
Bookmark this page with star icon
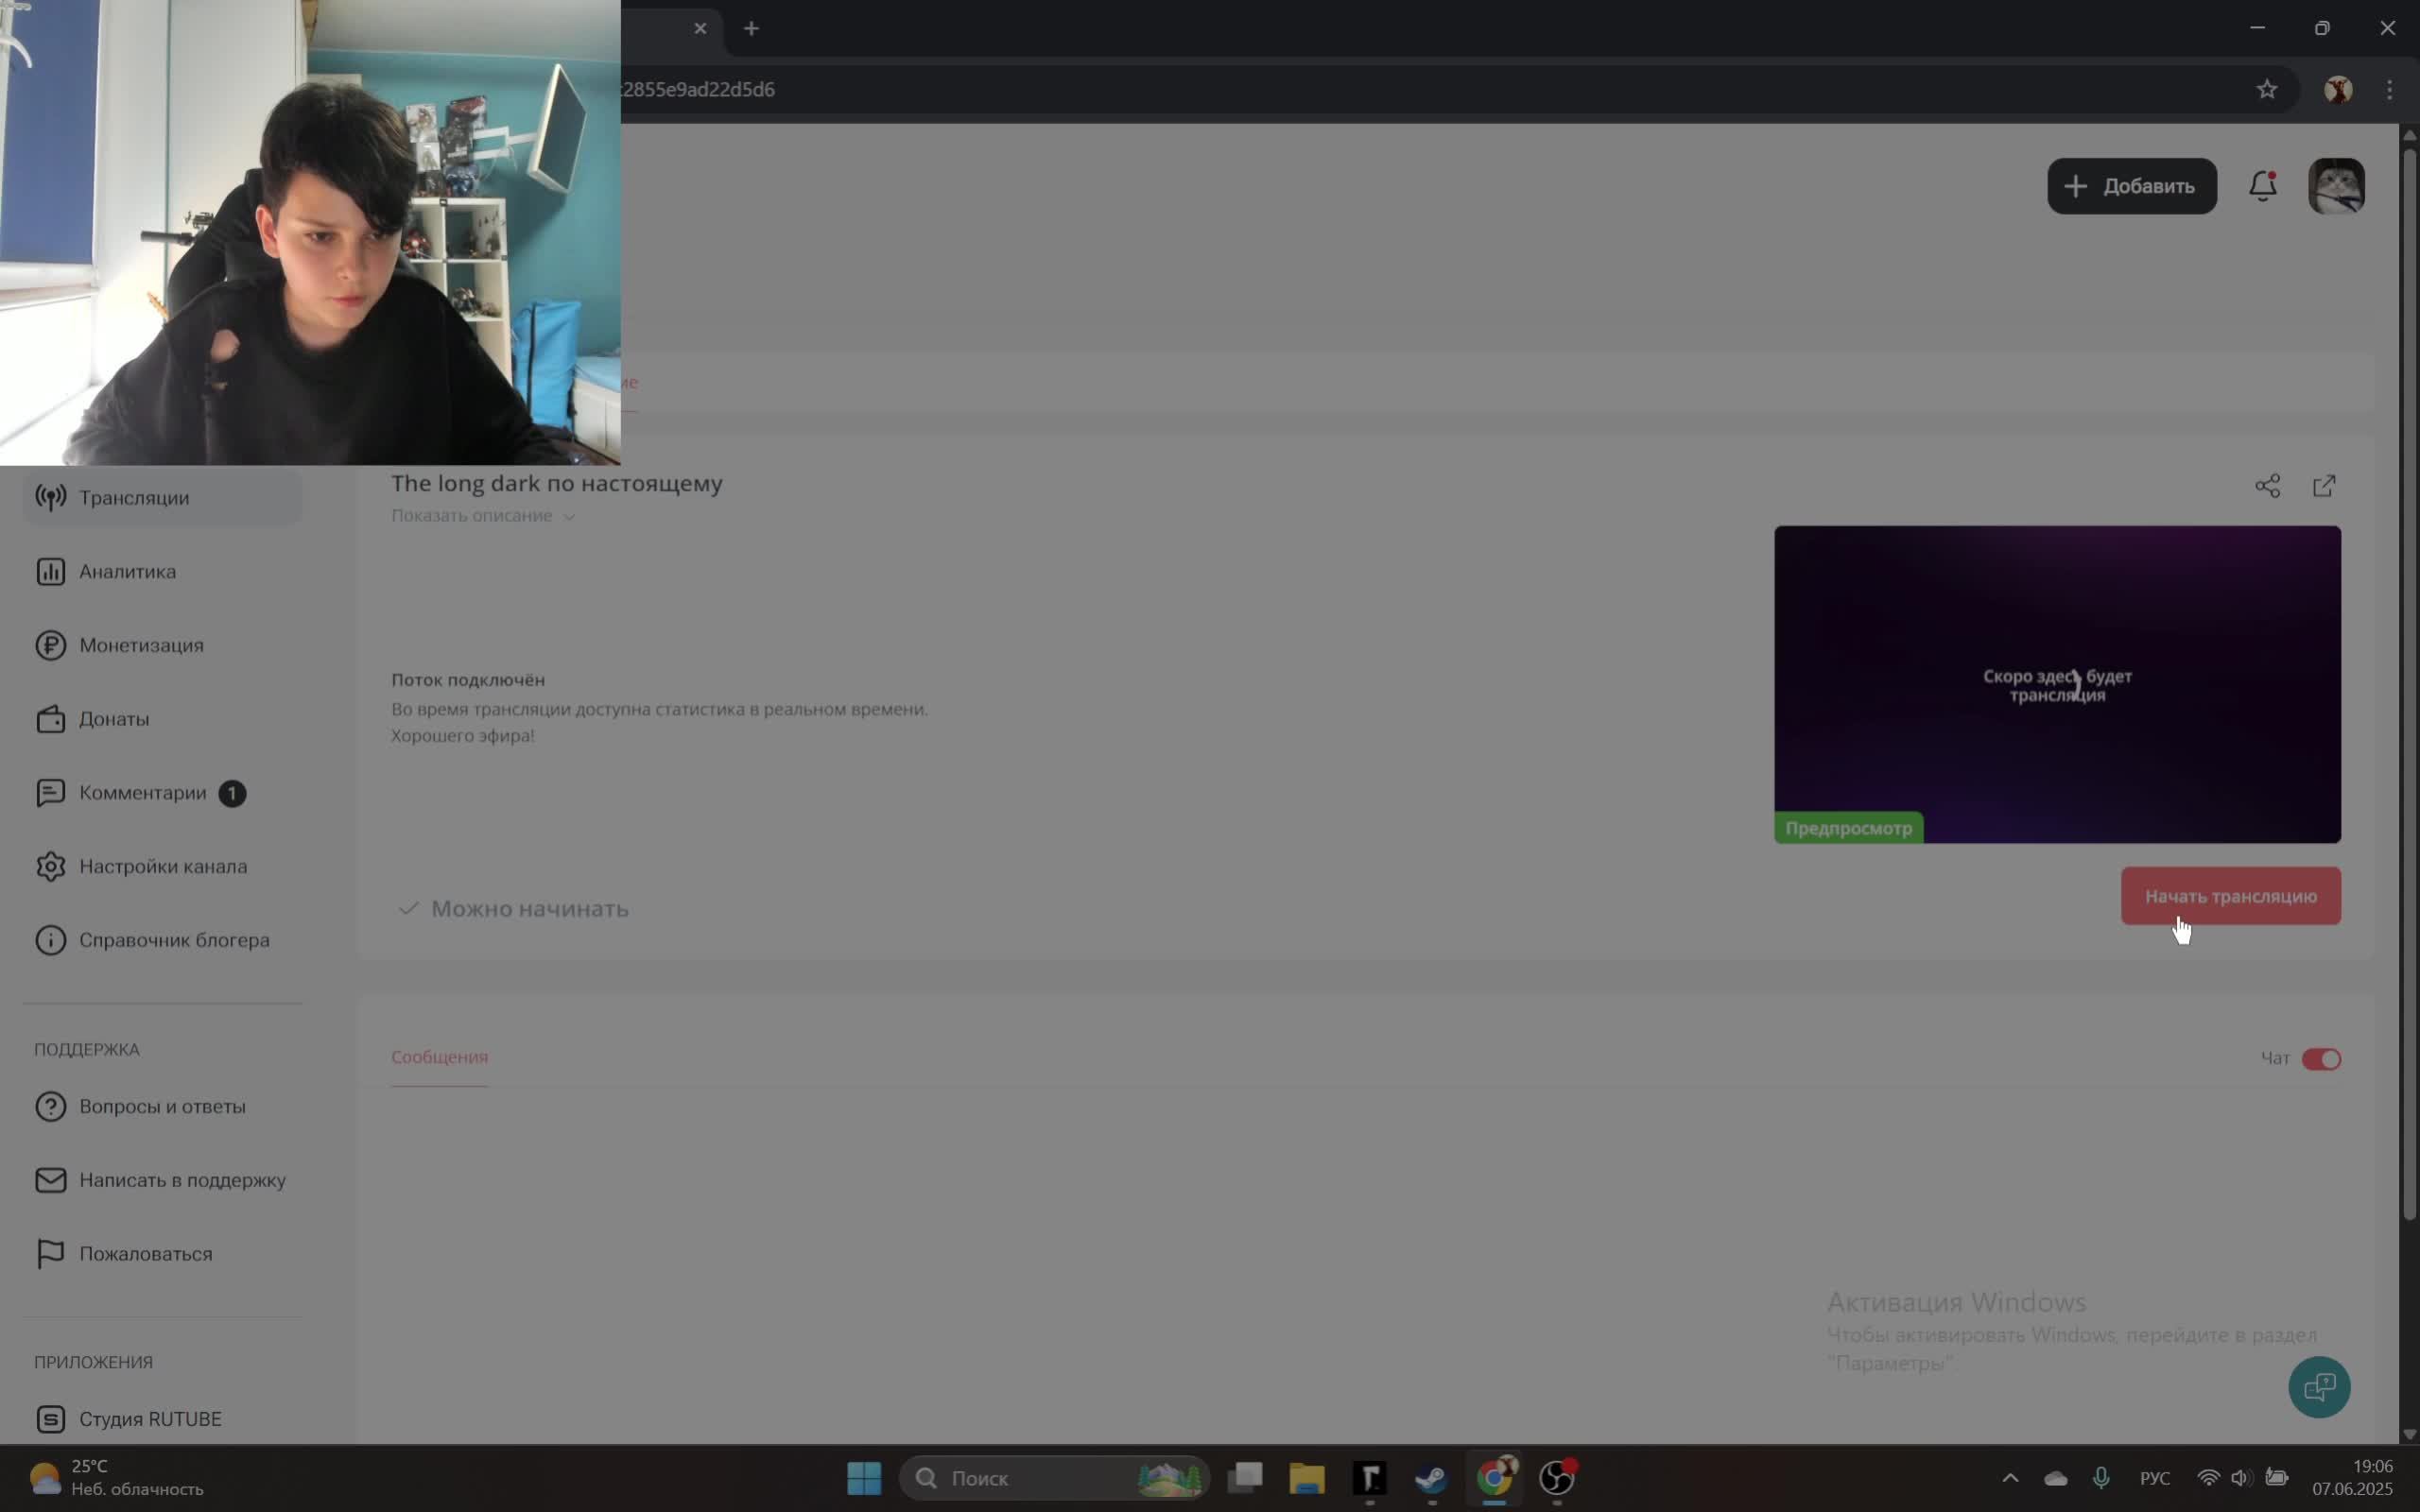tap(2266, 89)
